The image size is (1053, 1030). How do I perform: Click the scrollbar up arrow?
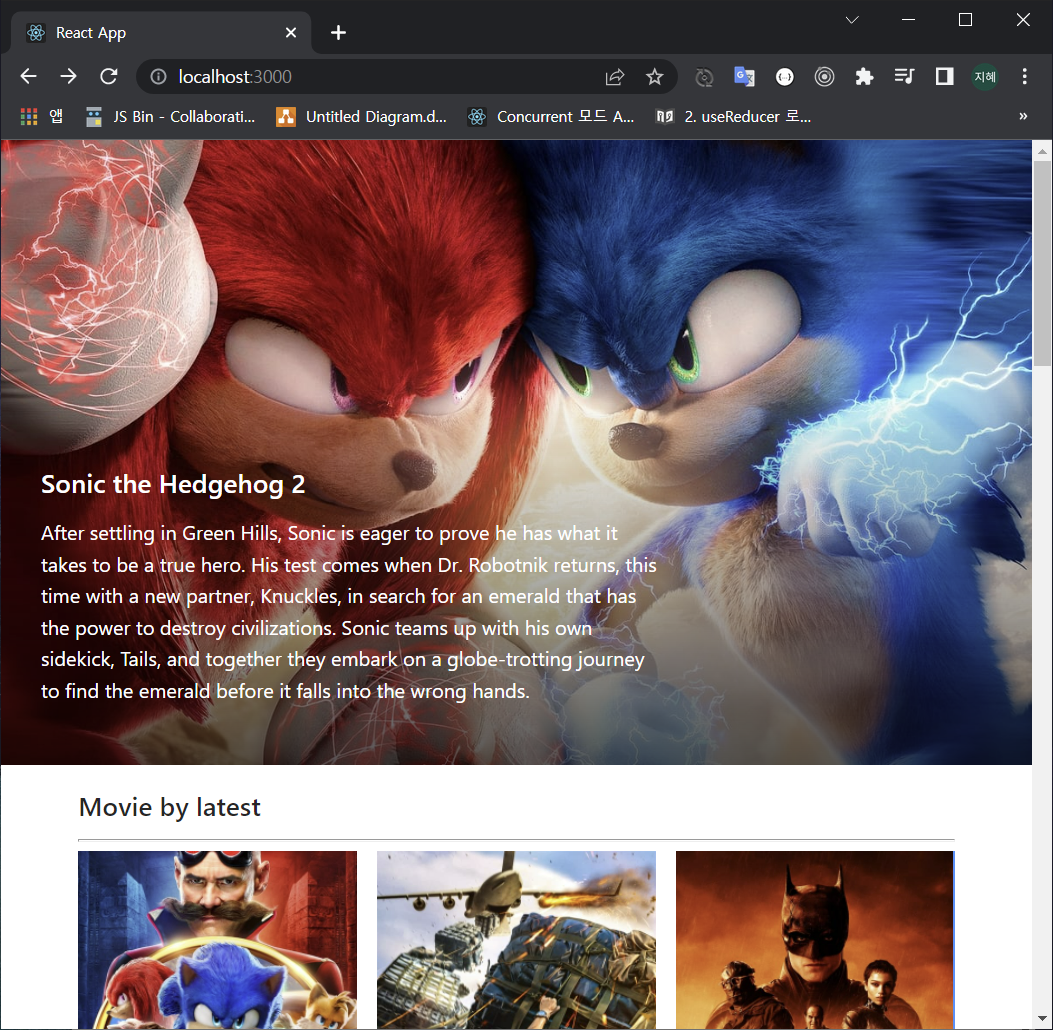[x=1042, y=151]
